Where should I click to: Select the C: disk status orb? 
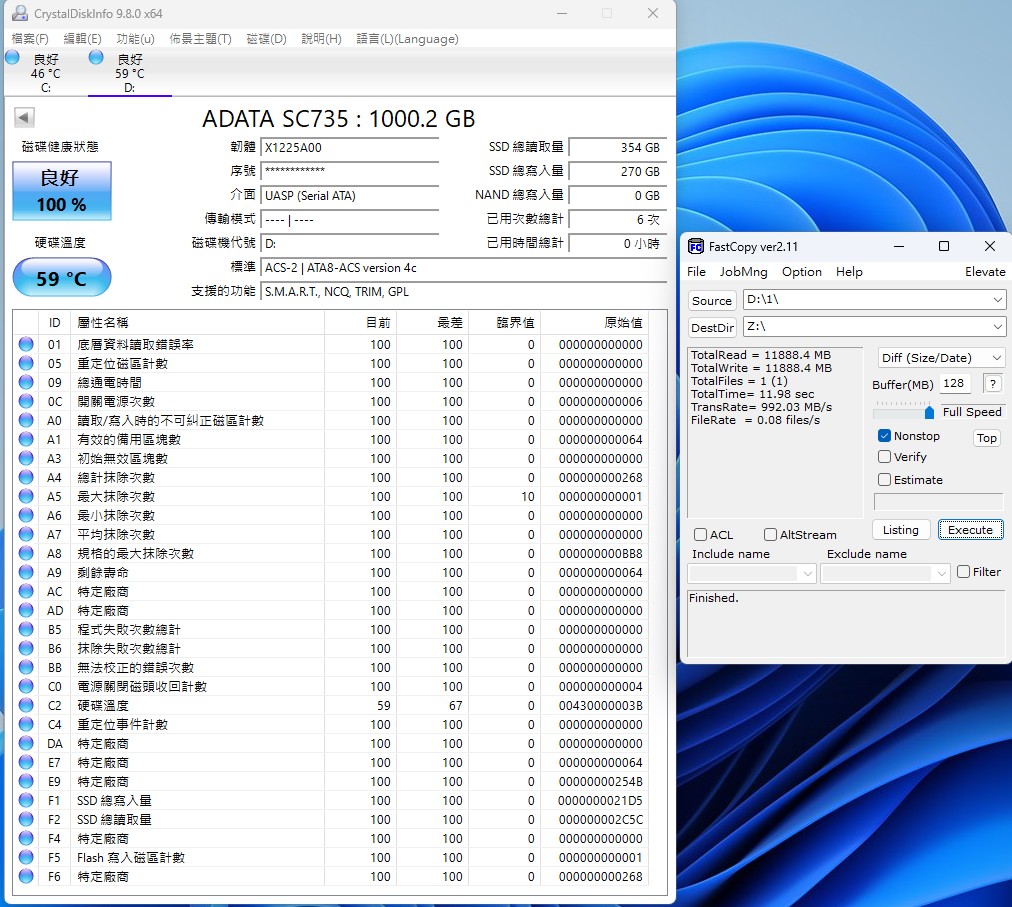pos(12,57)
